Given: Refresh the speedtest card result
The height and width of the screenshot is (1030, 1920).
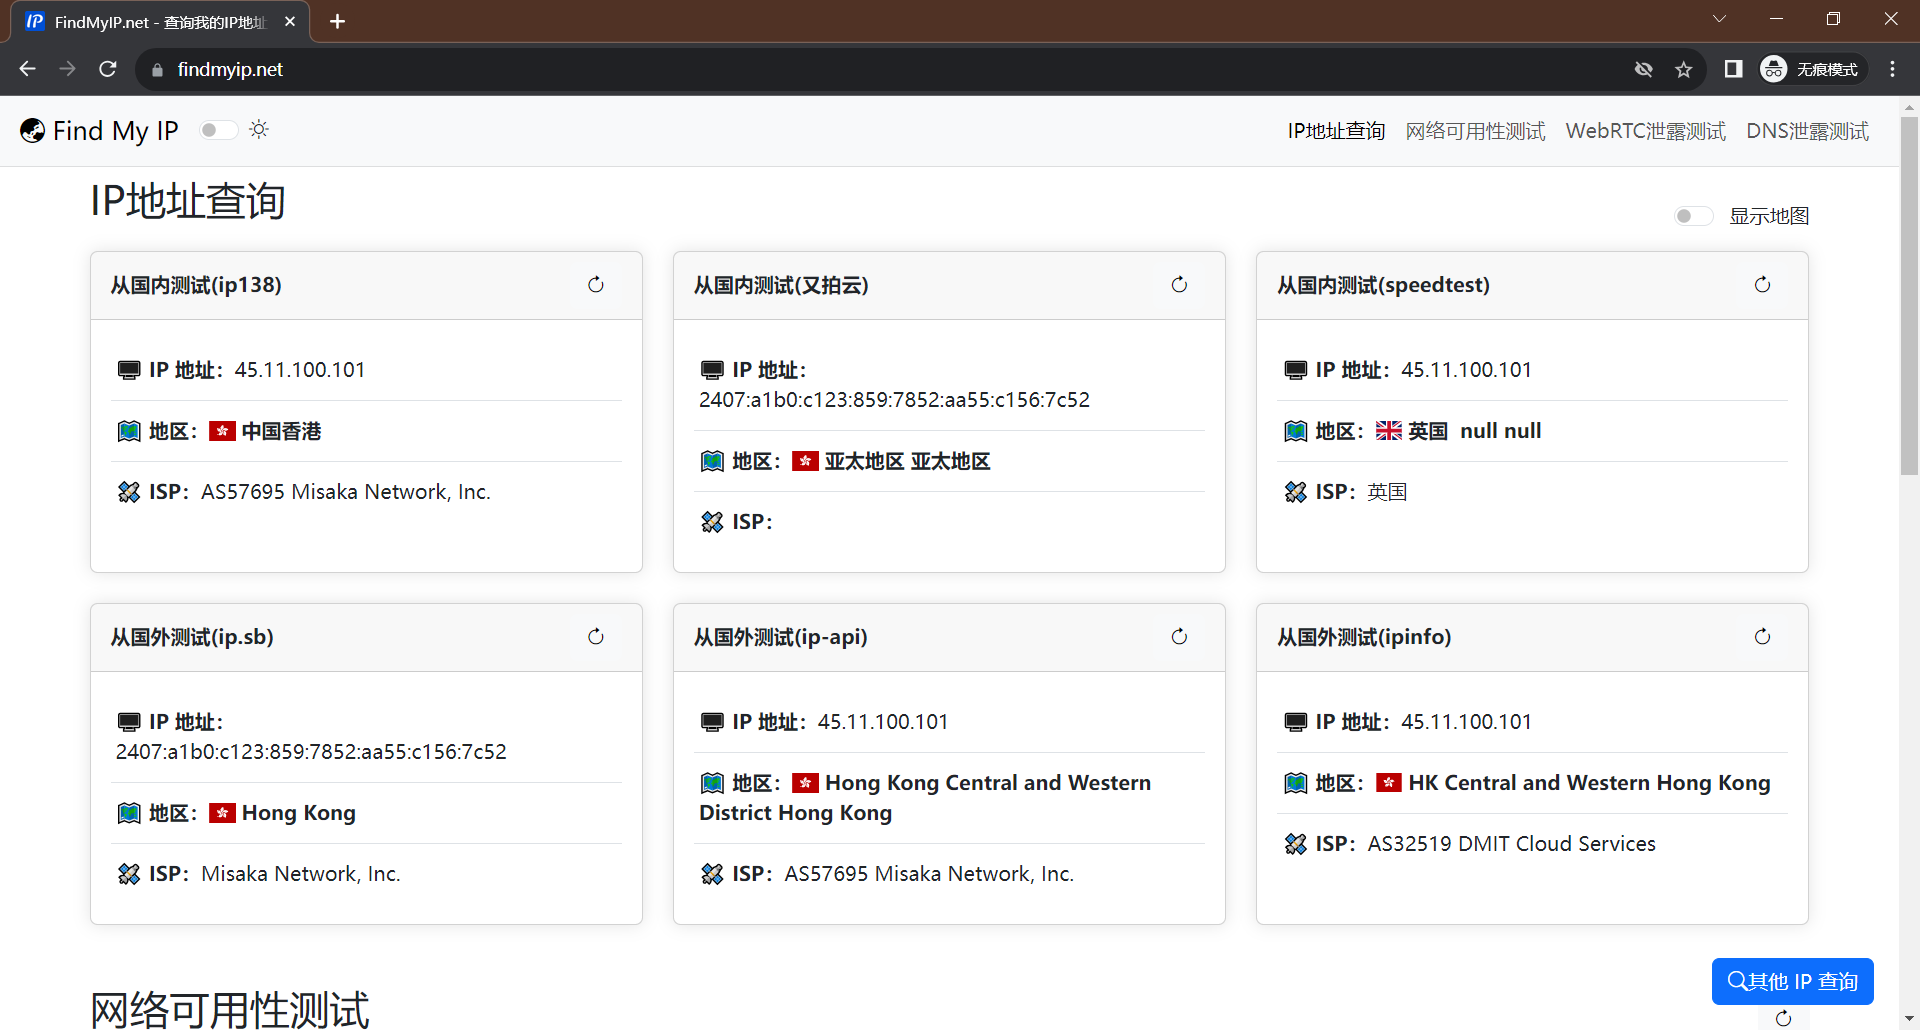Looking at the screenshot, I should [x=1762, y=285].
